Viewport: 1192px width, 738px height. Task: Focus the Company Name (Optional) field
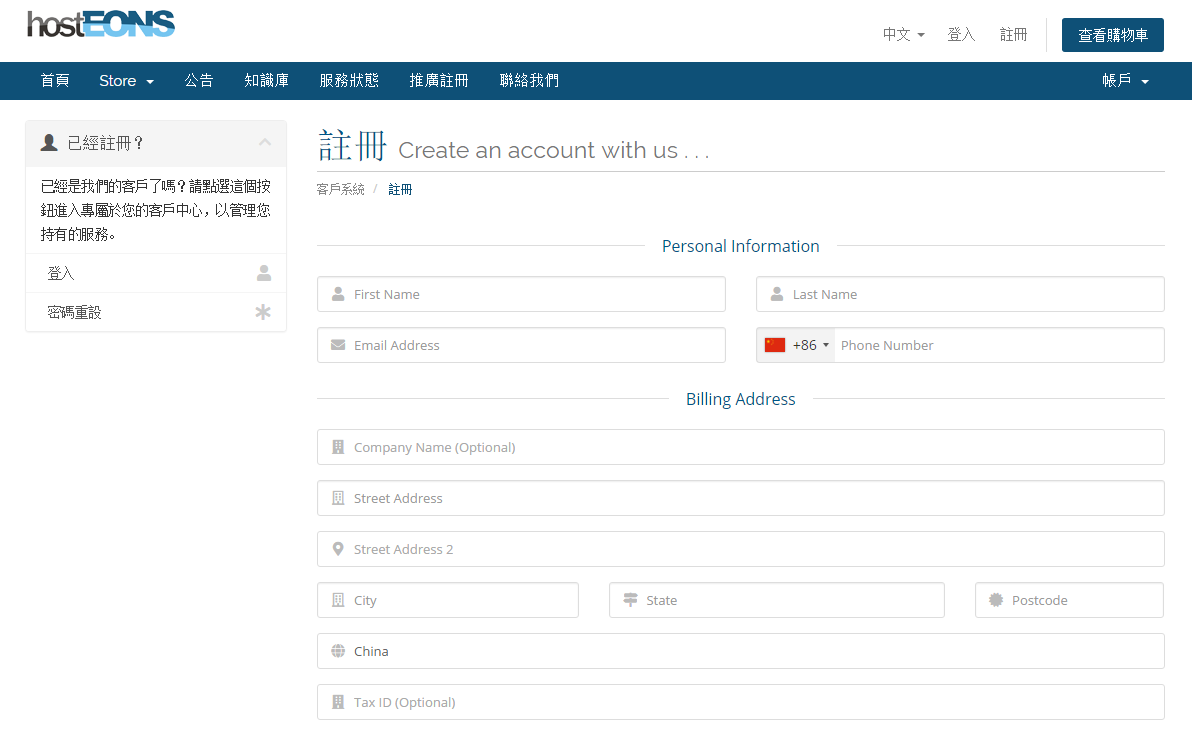click(x=740, y=447)
